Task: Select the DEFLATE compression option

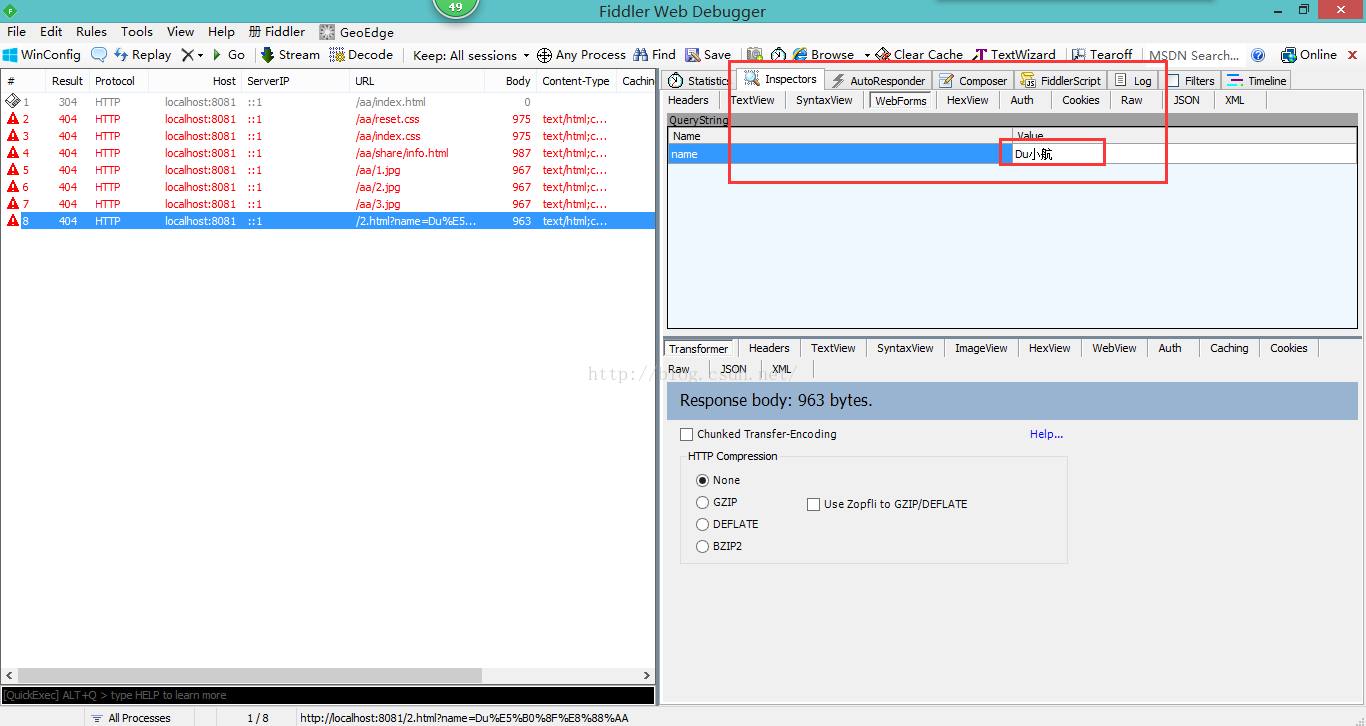Action: tap(702, 524)
